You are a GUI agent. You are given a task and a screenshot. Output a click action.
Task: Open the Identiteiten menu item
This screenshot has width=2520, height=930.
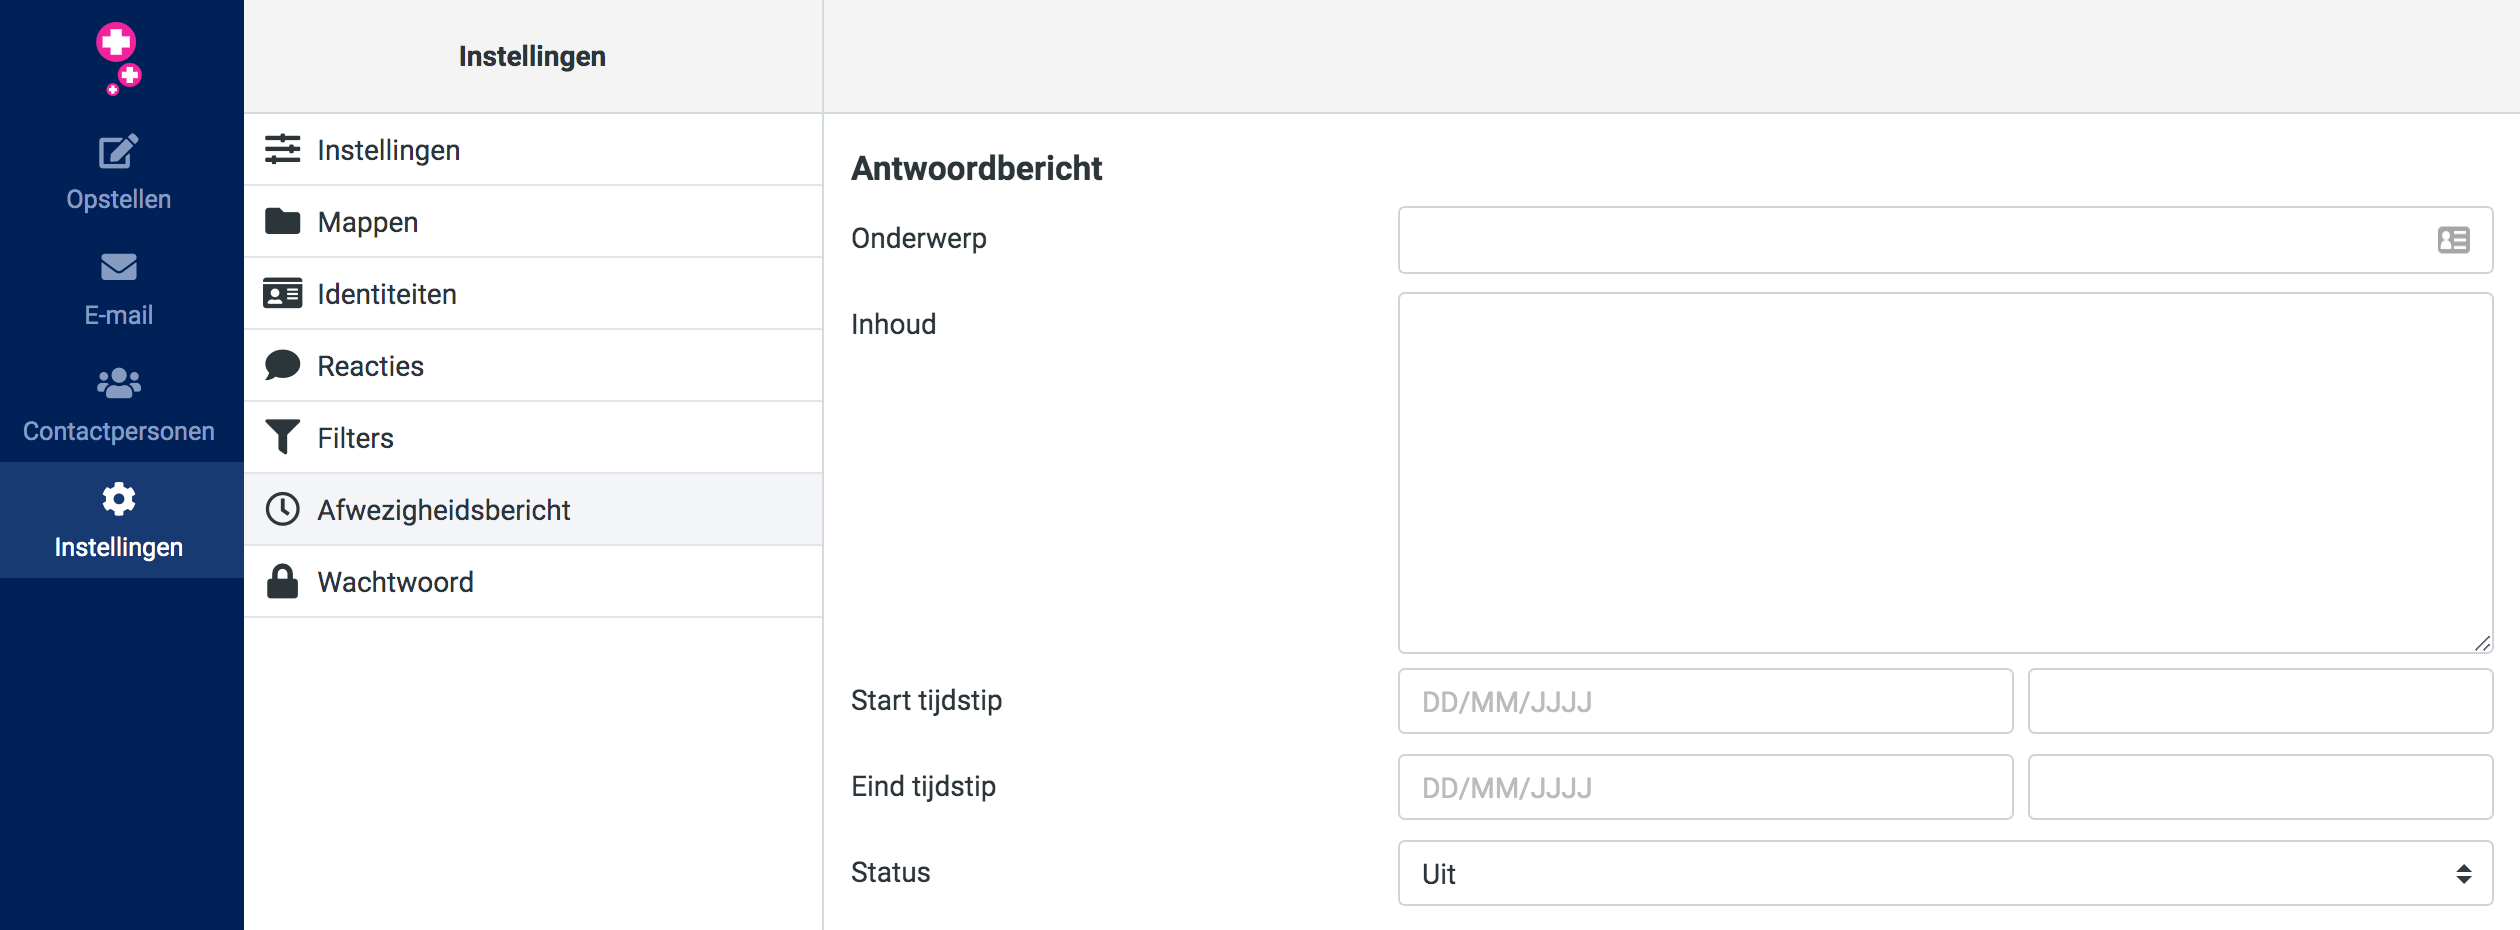(533, 293)
